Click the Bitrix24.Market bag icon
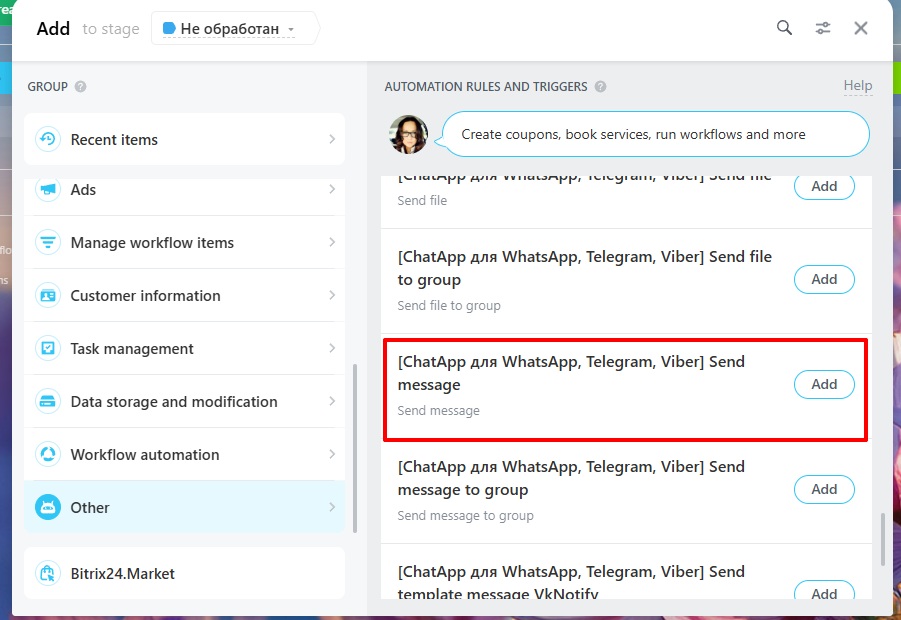 pyautogui.click(x=47, y=574)
